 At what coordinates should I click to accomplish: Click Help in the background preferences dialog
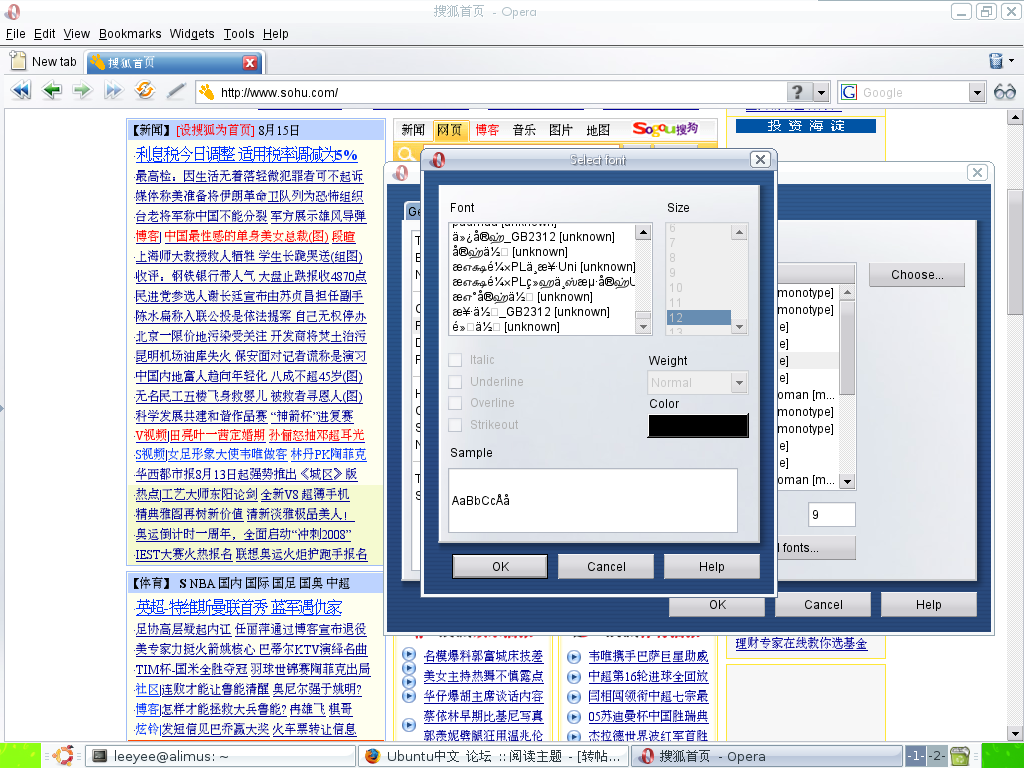[929, 604]
